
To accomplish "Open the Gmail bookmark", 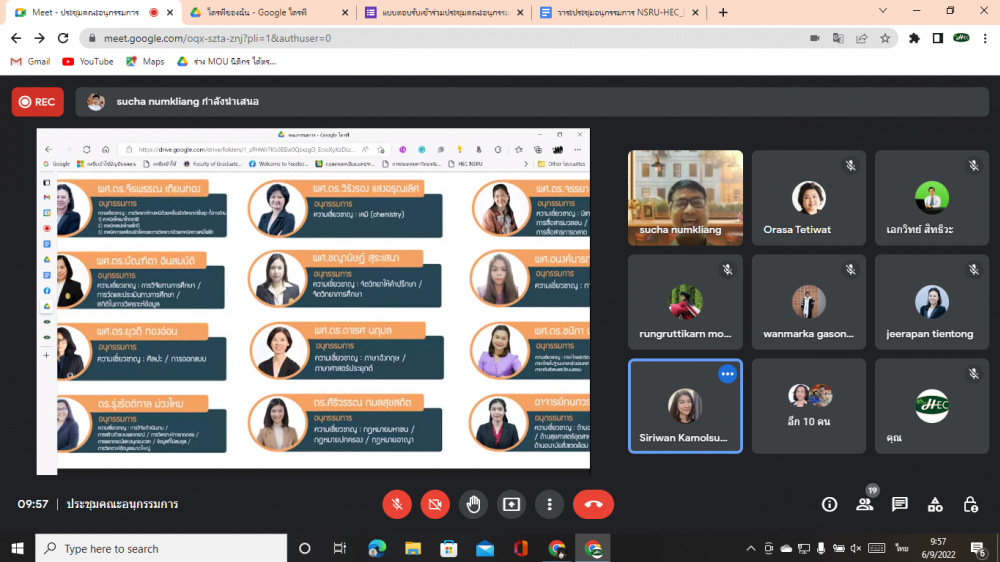I will coord(30,61).
